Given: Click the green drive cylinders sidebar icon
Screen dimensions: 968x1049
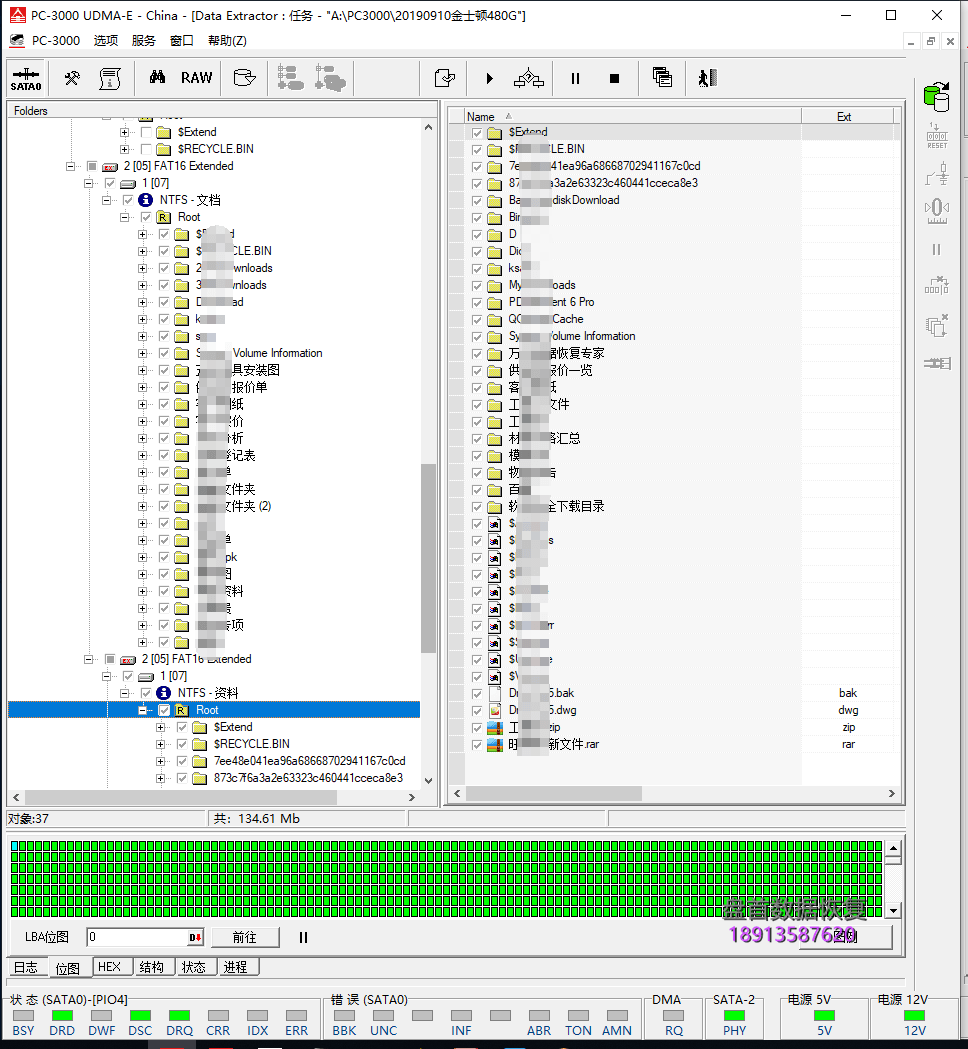Looking at the screenshot, I should (937, 96).
